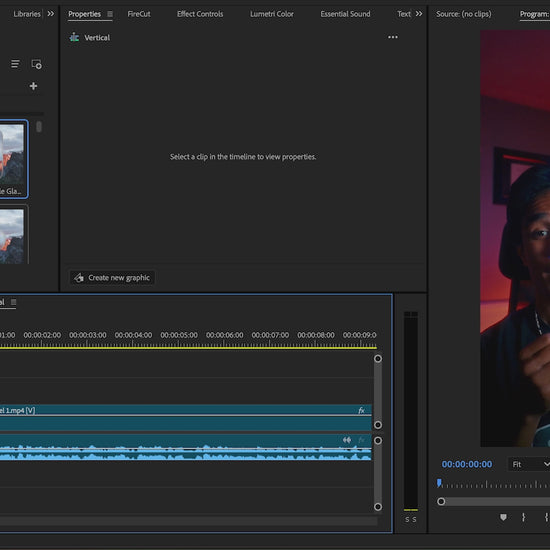This screenshot has height=550, width=550.
Task: Open the Effect Controls tab
Action: 200,14
